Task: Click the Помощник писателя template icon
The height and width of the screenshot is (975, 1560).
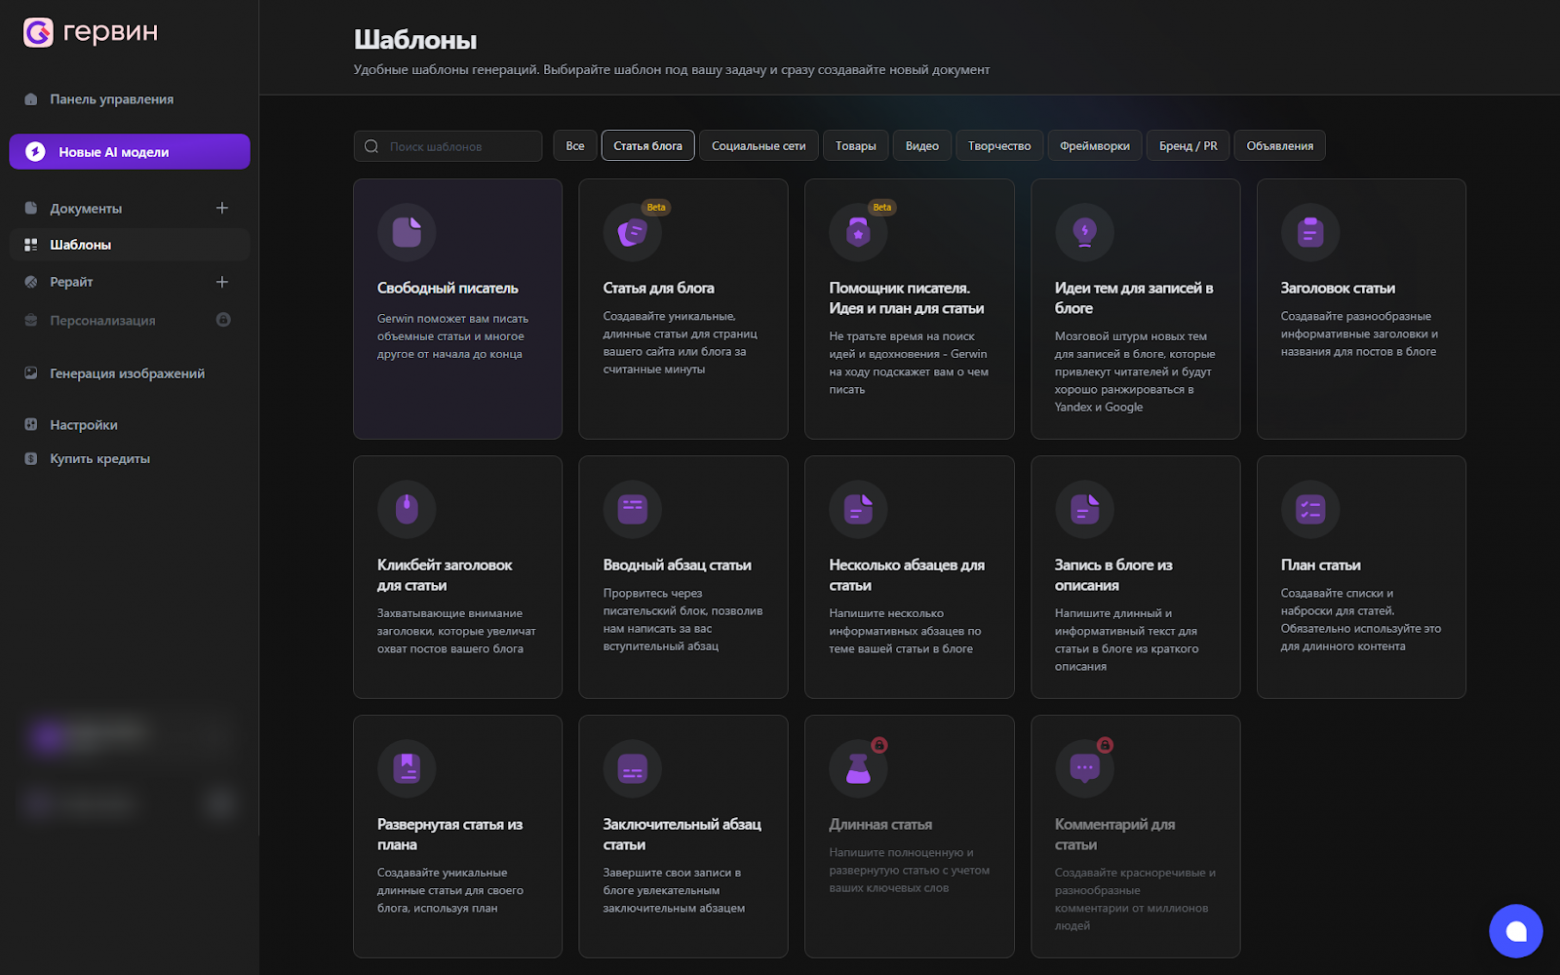Action: 858,232
